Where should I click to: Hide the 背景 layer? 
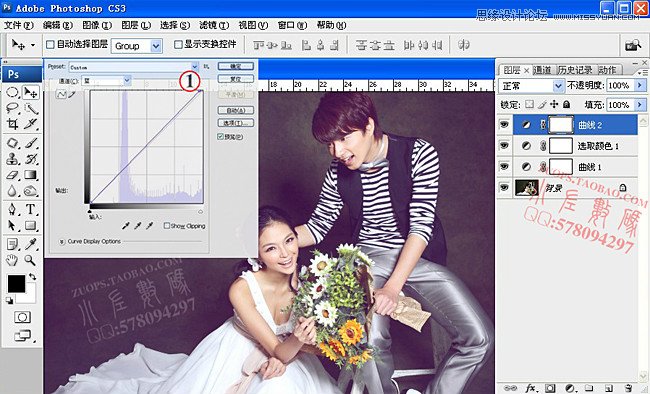(x=504, y=187)
